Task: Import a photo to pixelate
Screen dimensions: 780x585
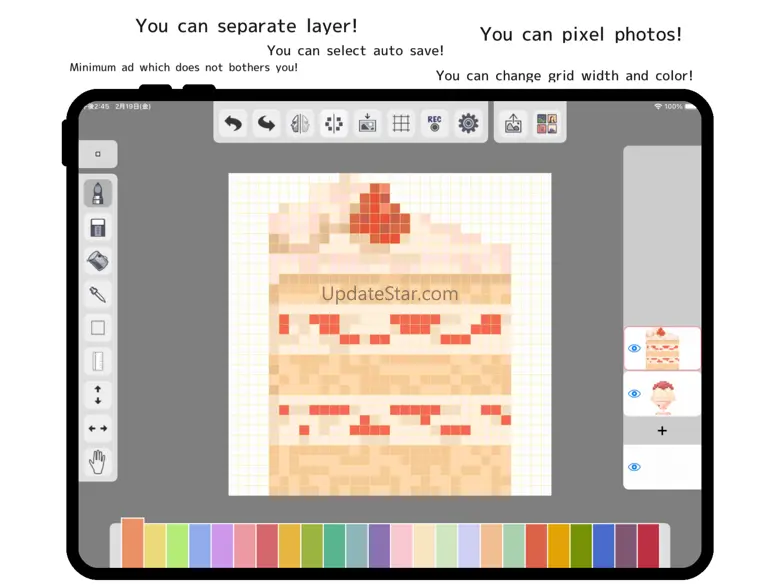Action: 367,123
